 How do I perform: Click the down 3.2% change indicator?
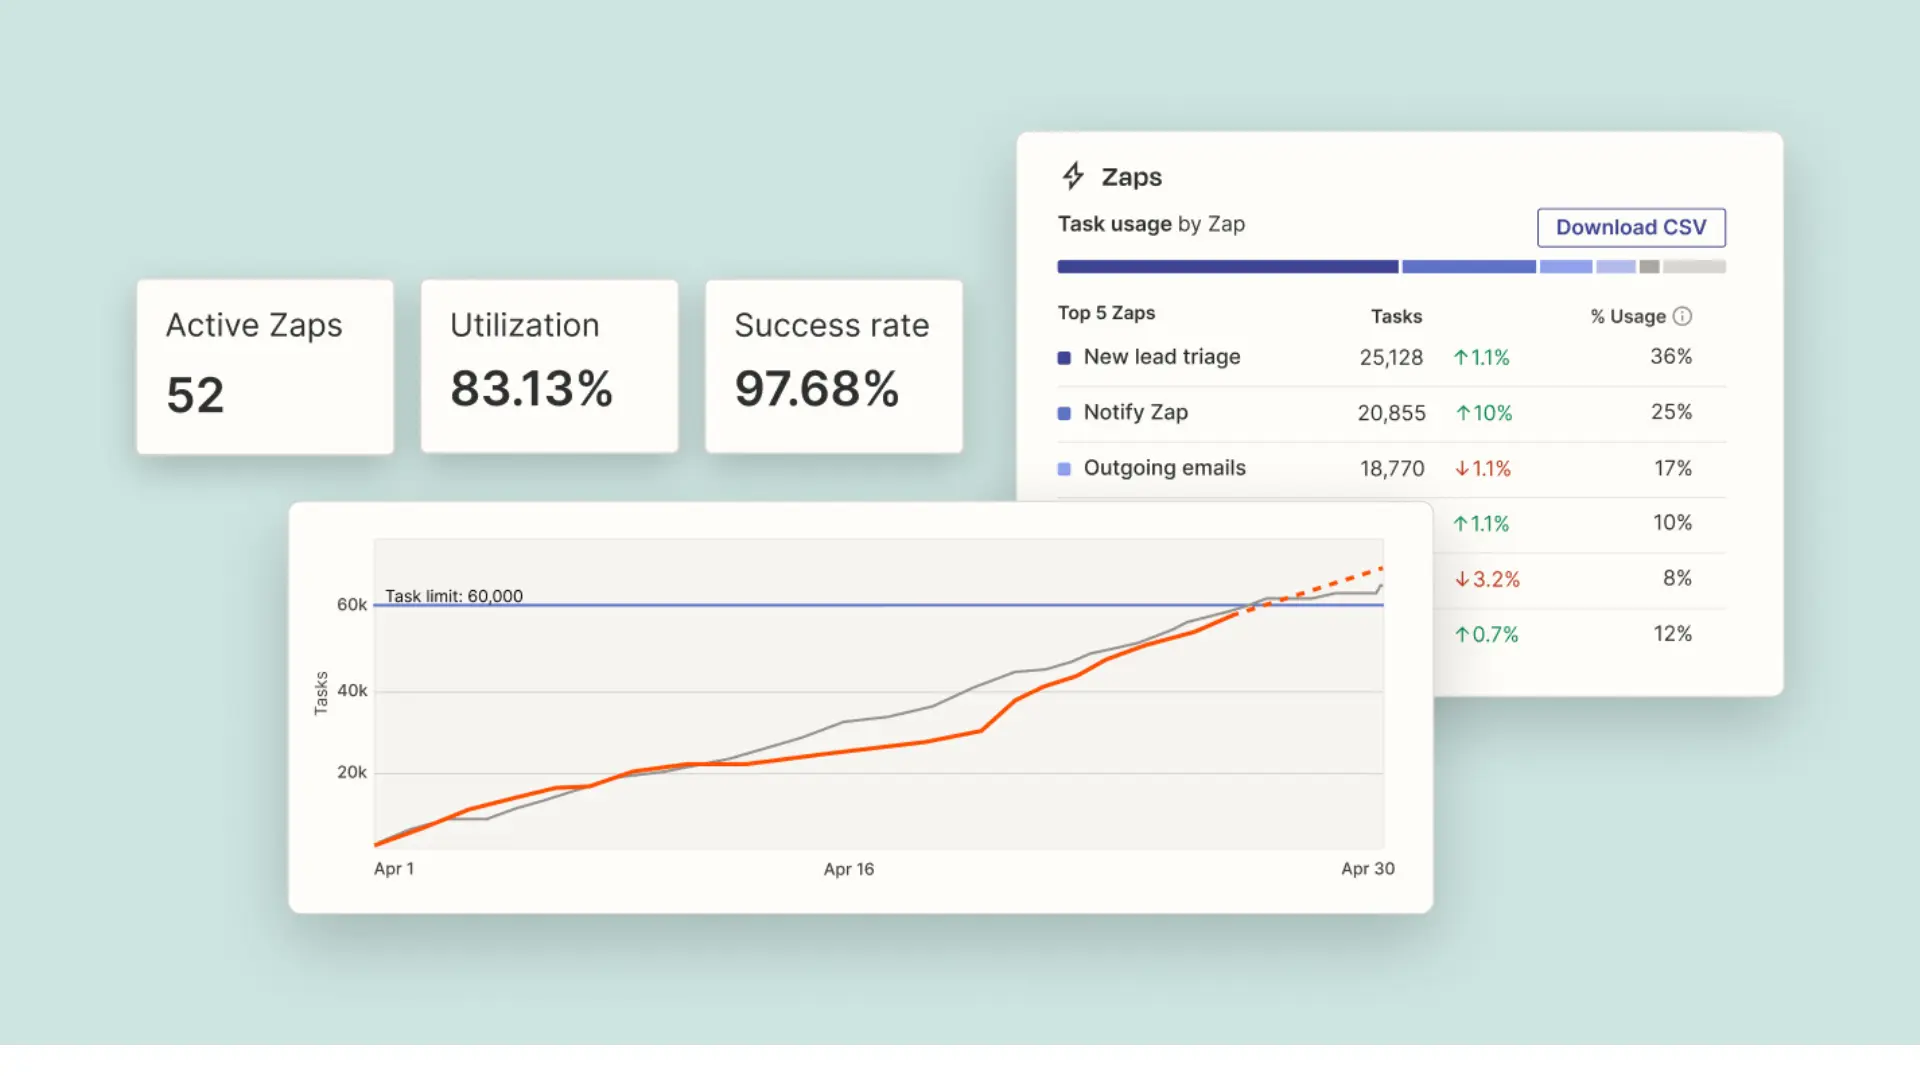click(1487, 579)
